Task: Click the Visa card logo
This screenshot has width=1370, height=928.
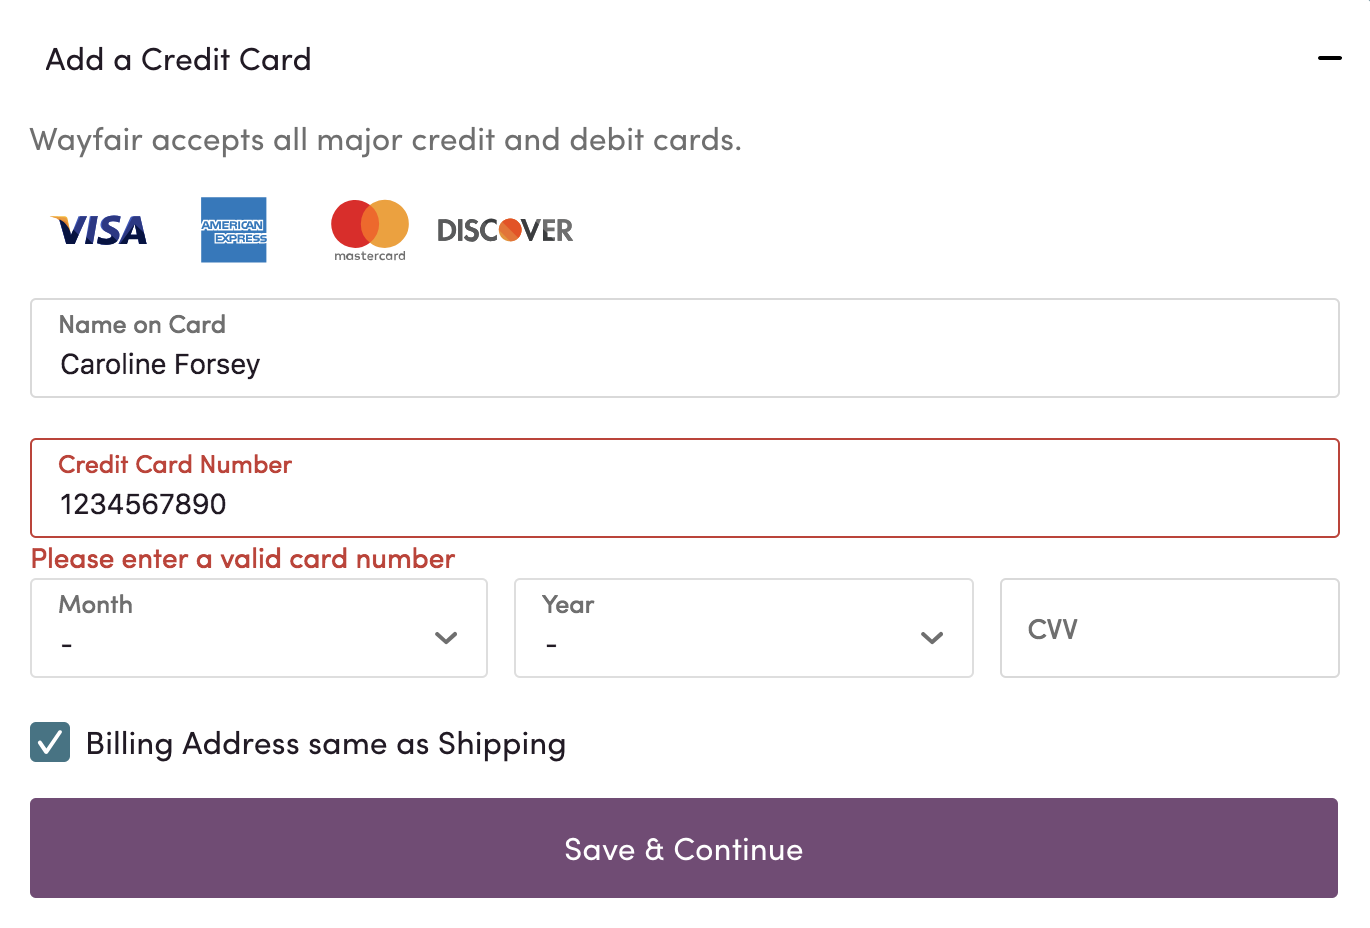Action: [99, 230]
